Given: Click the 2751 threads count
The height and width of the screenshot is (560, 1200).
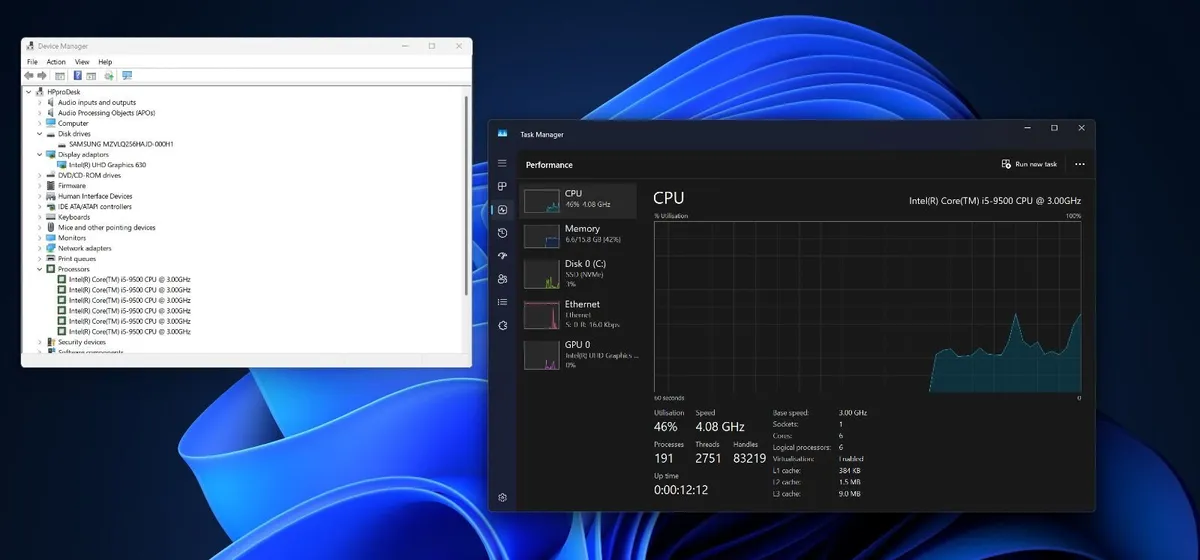Looking at the screenshot, I should [x=708, y=458].
